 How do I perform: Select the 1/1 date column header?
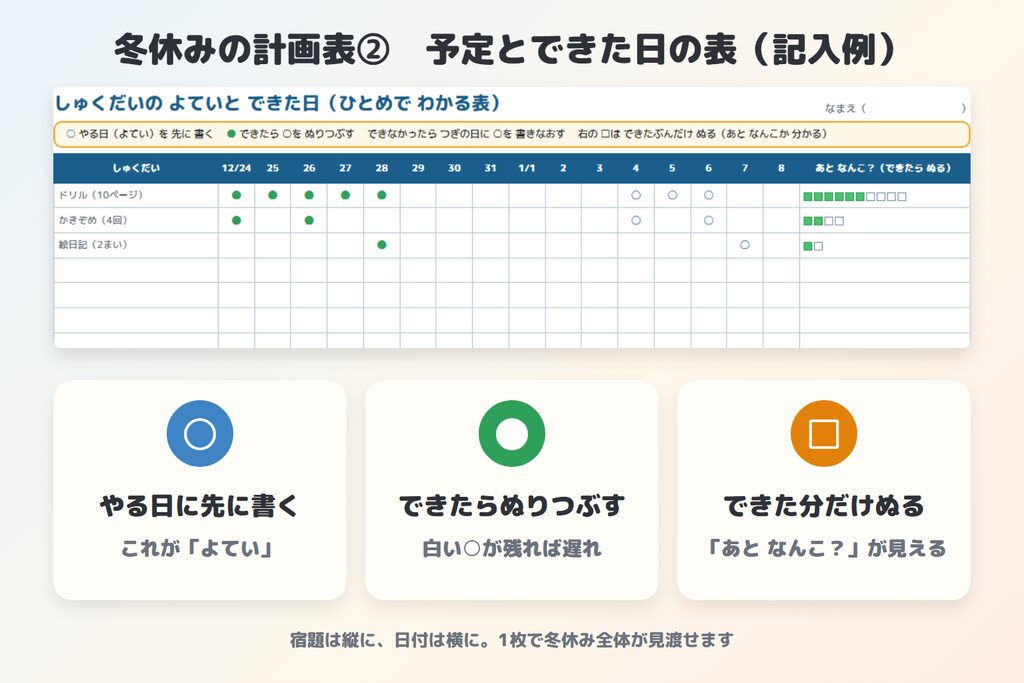pos(527,168)
